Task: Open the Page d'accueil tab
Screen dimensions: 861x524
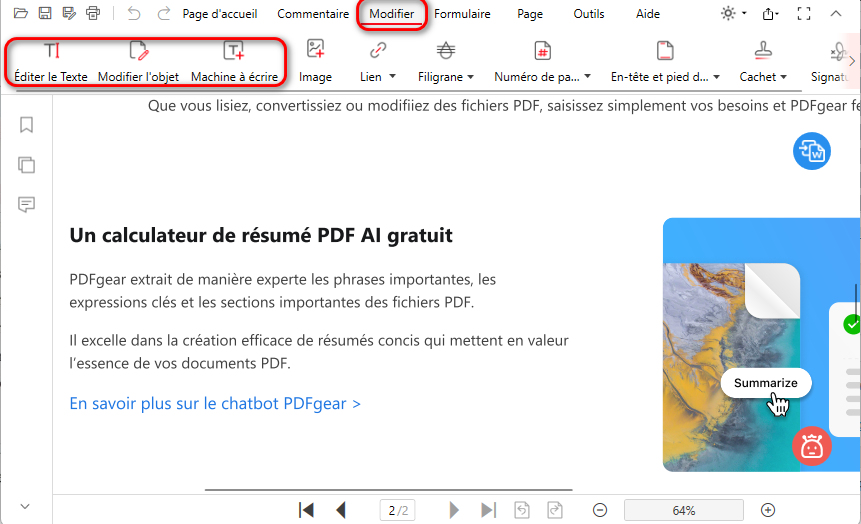Action: [220, 14]
